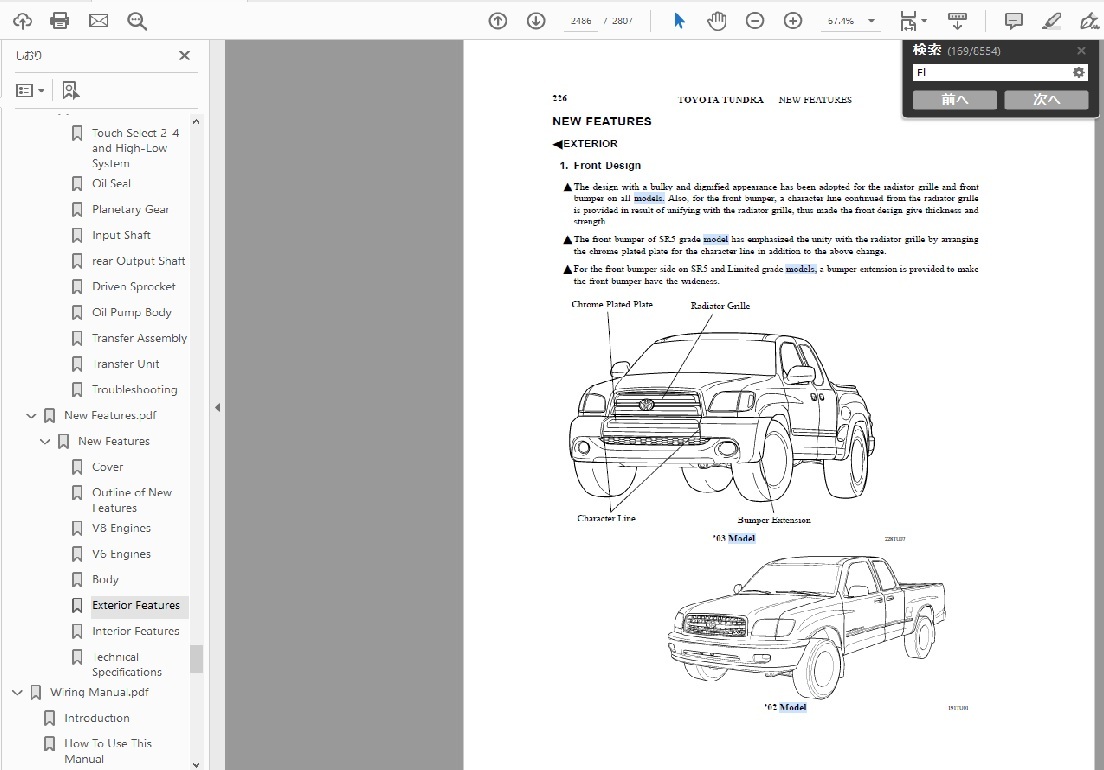Activate the hand pan tool
Screen dimensions: 1104x770
point(717,21)
